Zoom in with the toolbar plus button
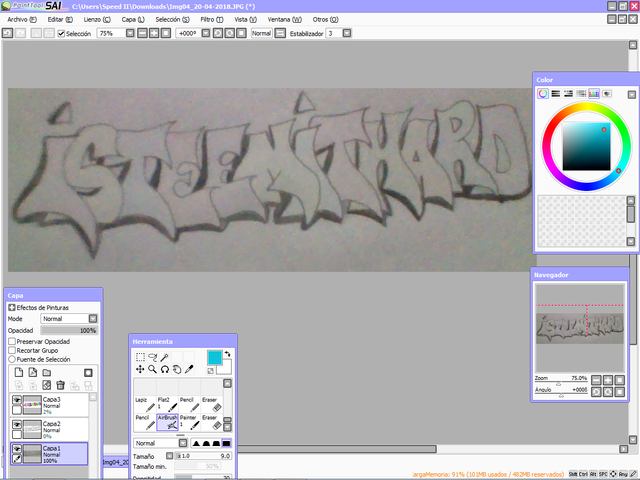 154,33
